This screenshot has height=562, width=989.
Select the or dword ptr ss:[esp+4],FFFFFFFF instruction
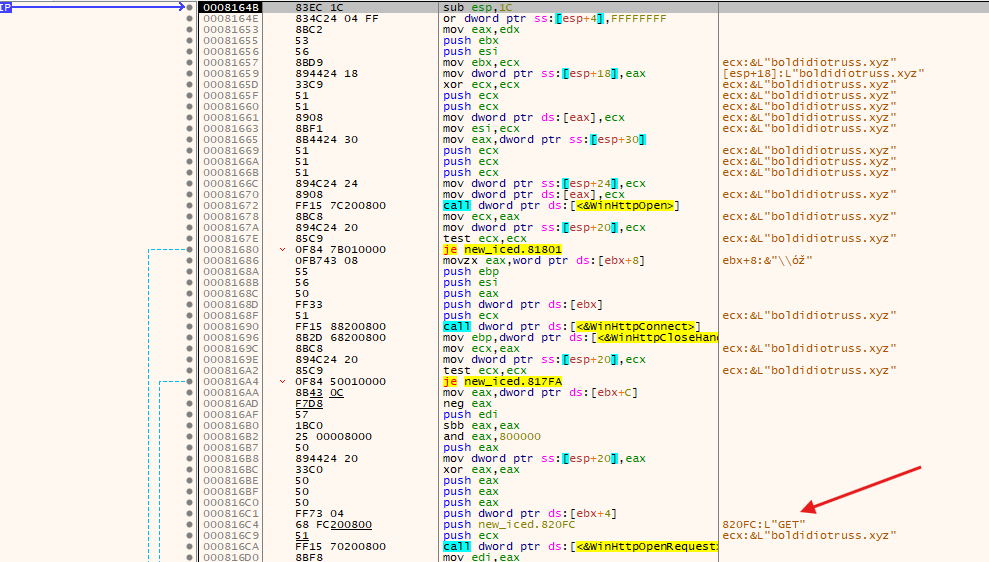pos(554,19)
